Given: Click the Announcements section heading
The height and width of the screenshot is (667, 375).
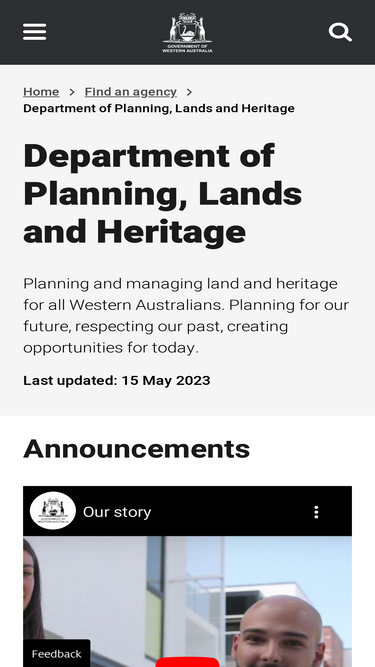Looking at the screenshot, I should tap(136, 449).
